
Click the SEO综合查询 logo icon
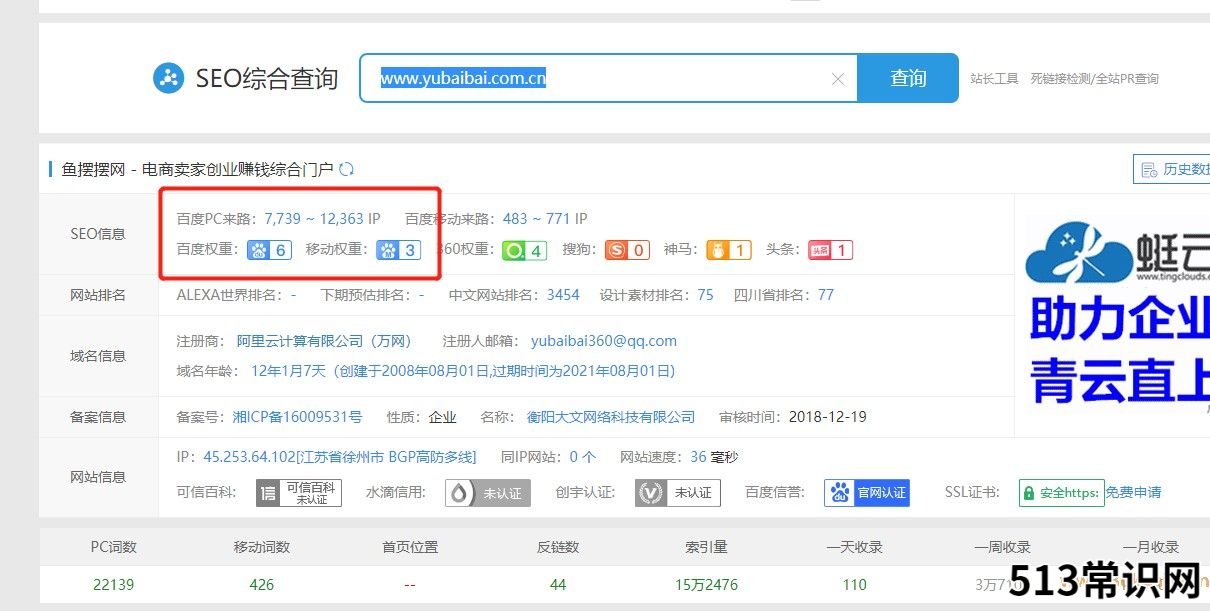tap(168, 78)
